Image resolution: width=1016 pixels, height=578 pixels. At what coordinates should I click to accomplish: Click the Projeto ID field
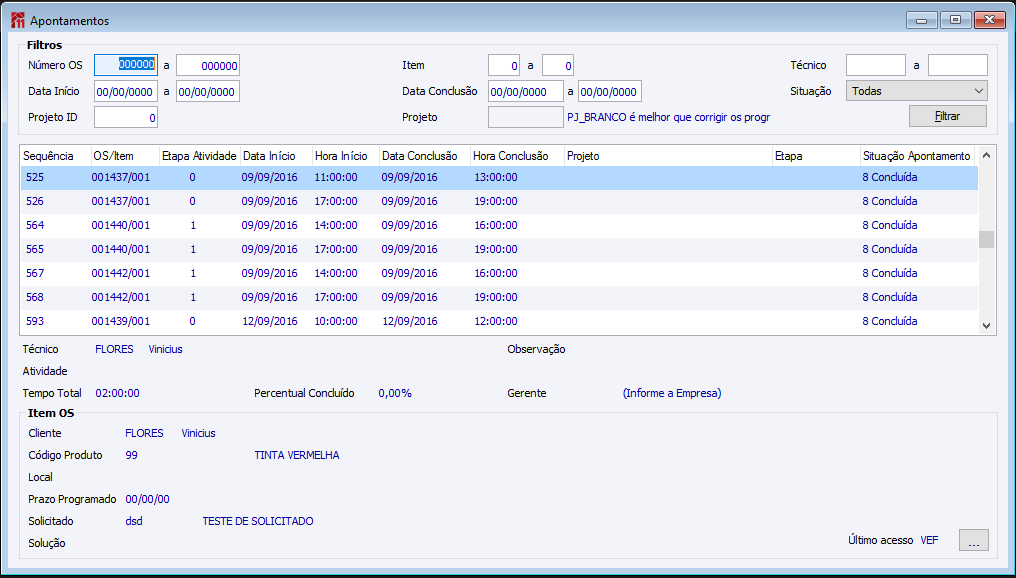click(126, 117)
